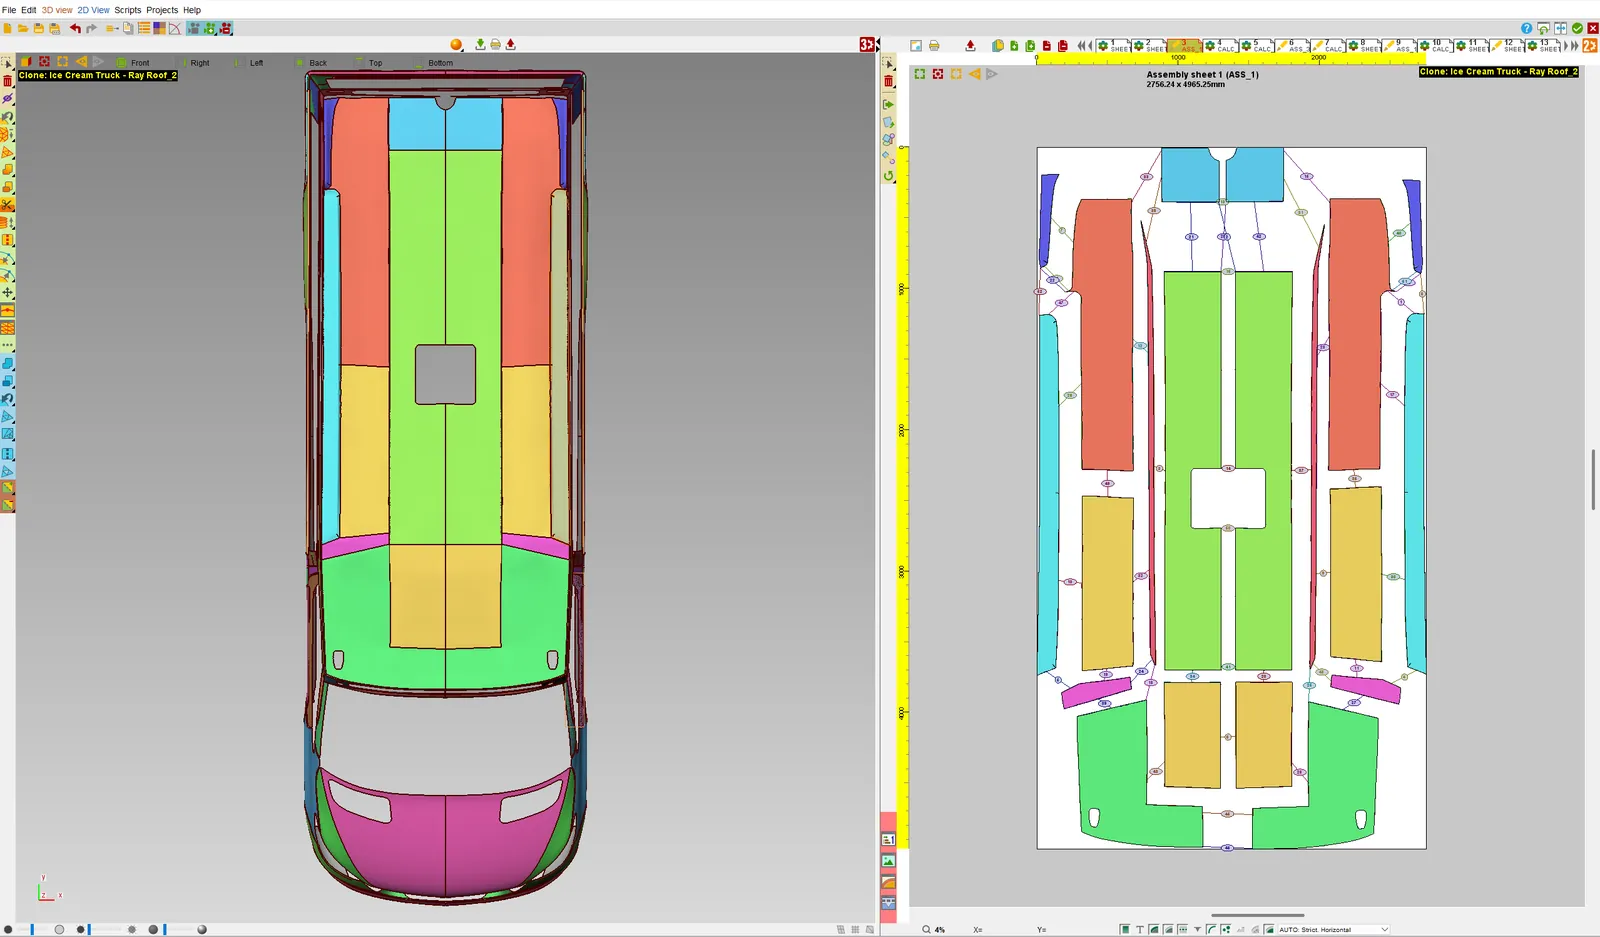The width and height of the screenshot is (1600, 937).
Task: Select tab 10 CALC
Action: pyautogui.click(x=1435, y=46)
